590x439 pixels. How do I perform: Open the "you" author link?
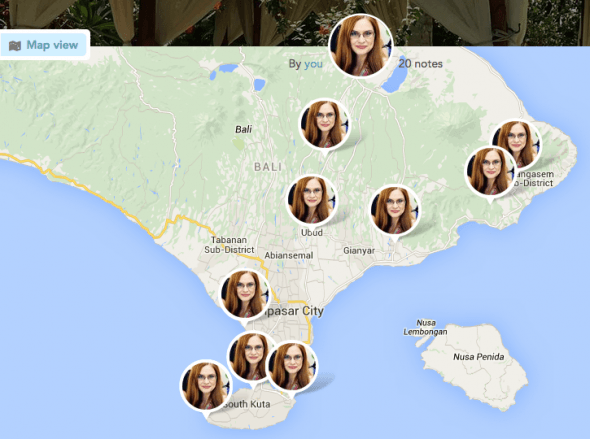pos(313,64)
